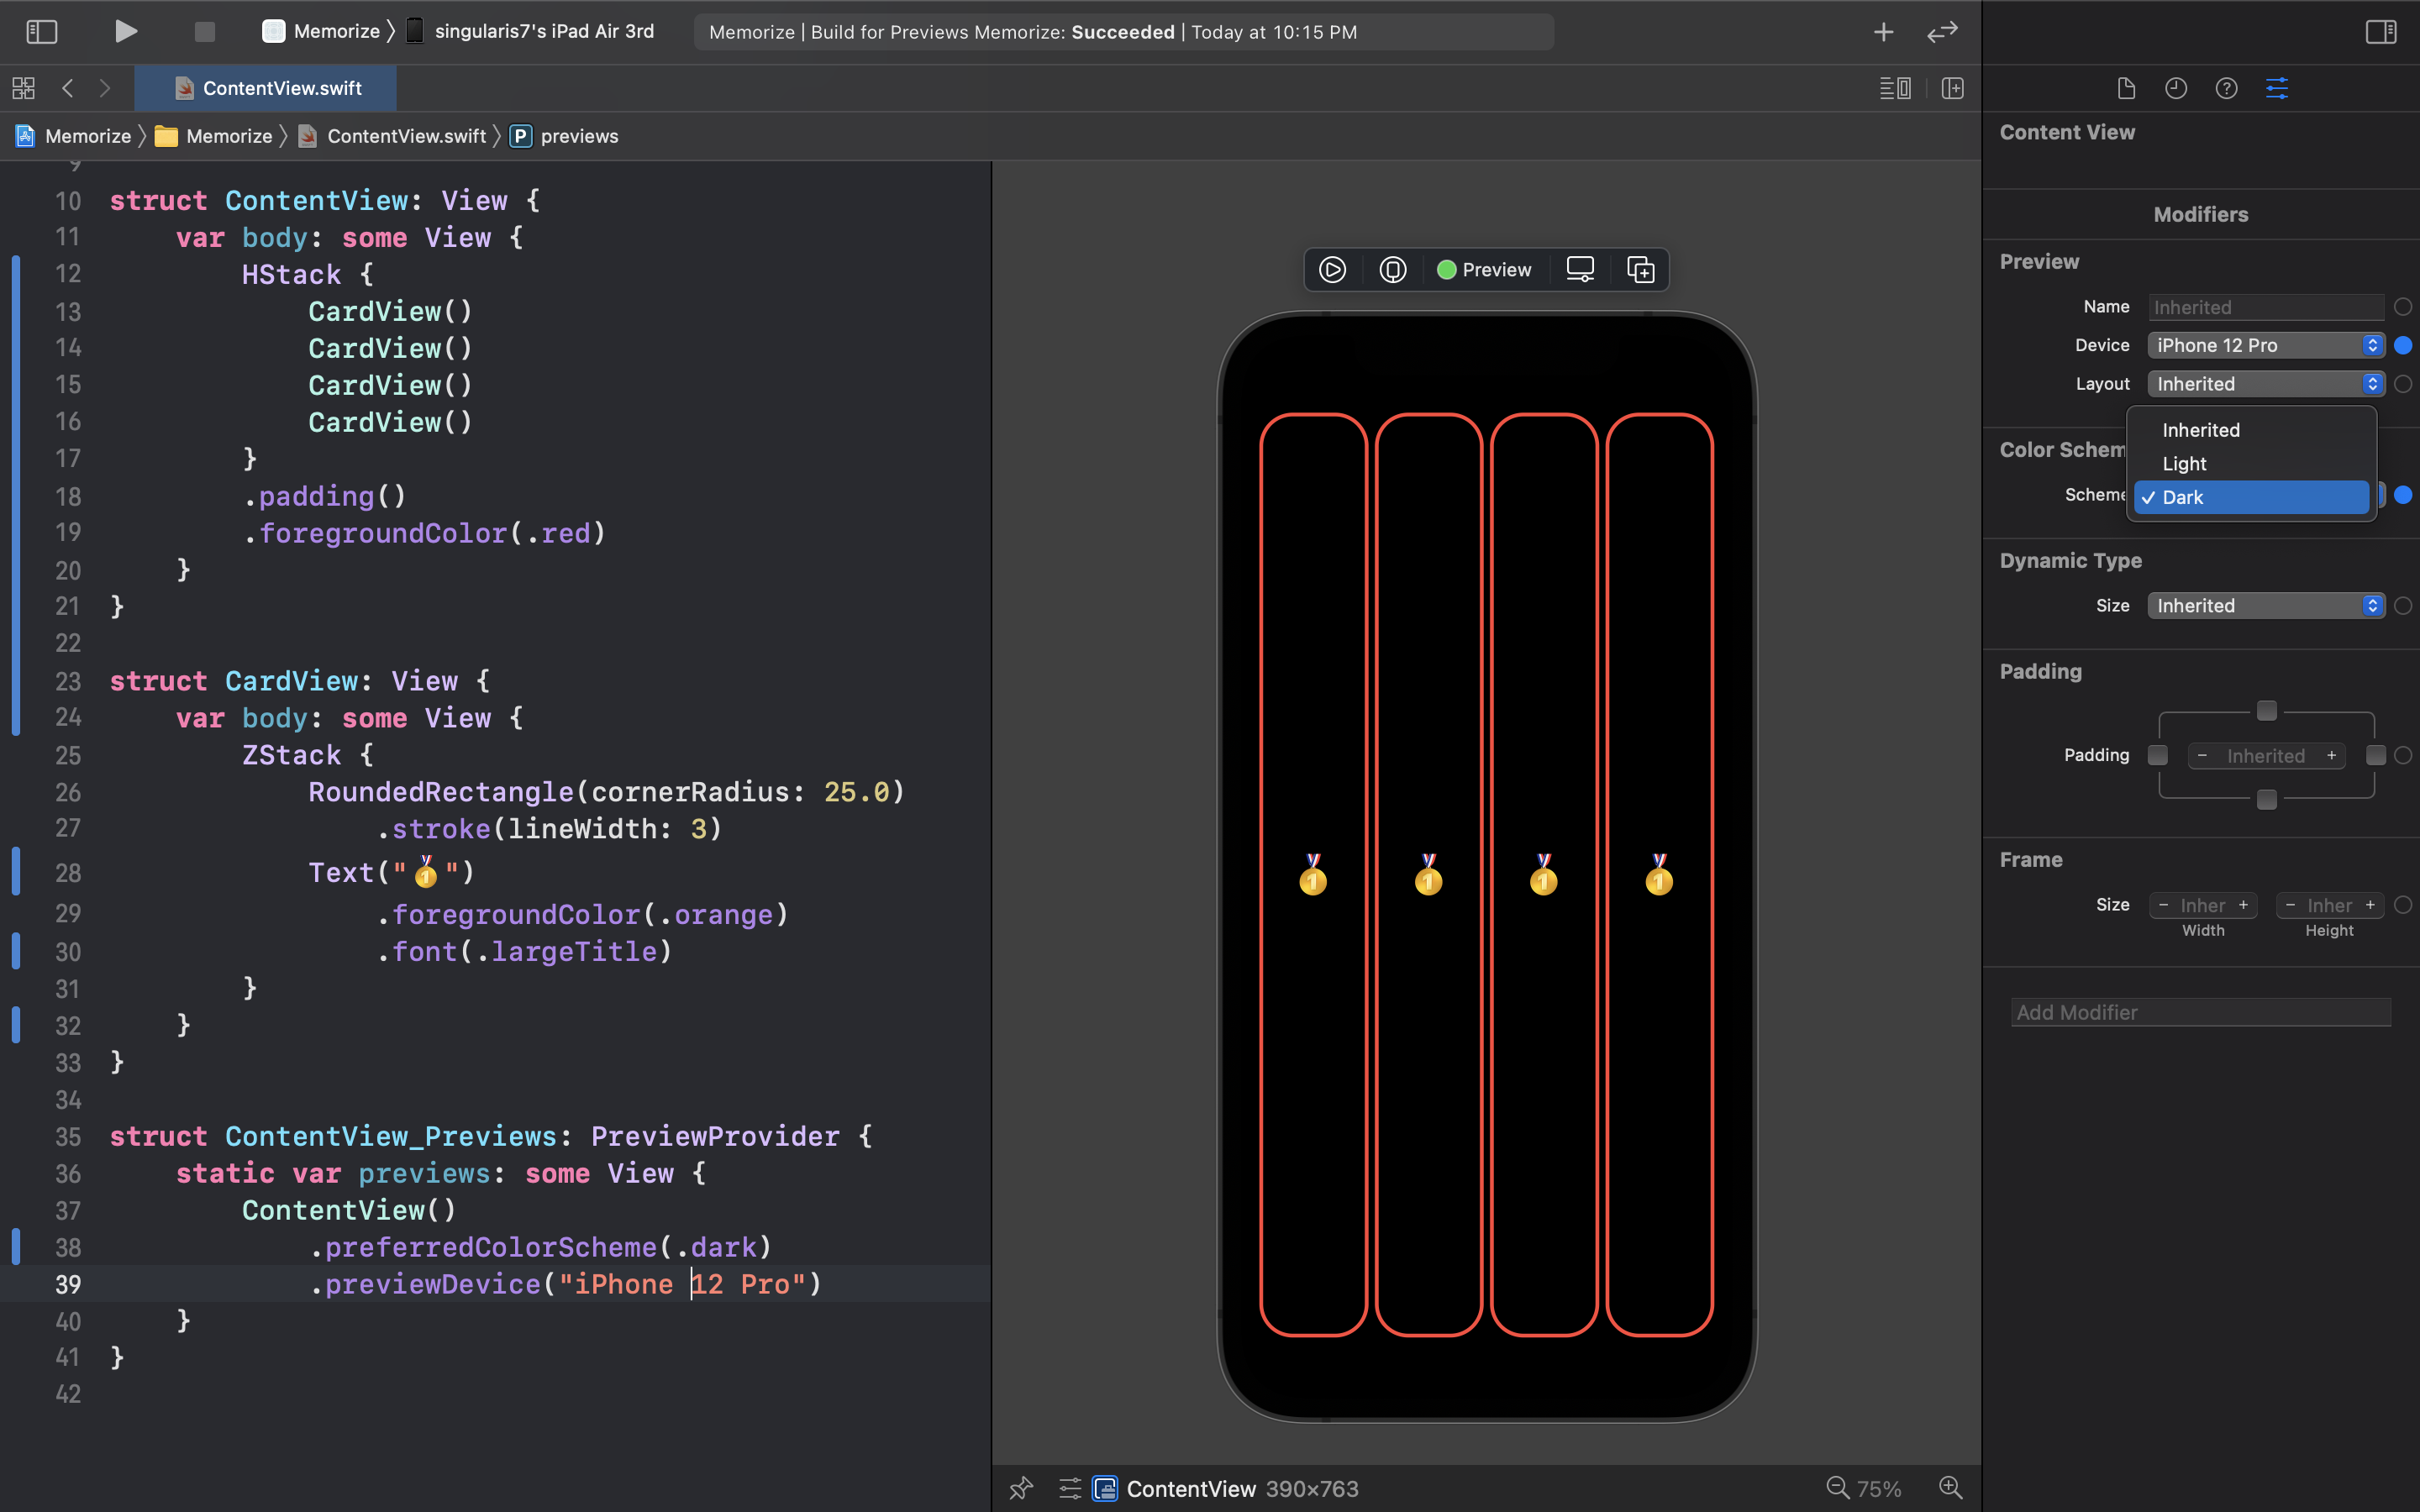Select Light in the color scheme menu
This screenshot has width=2420, height=1512.
point(2184,464)
